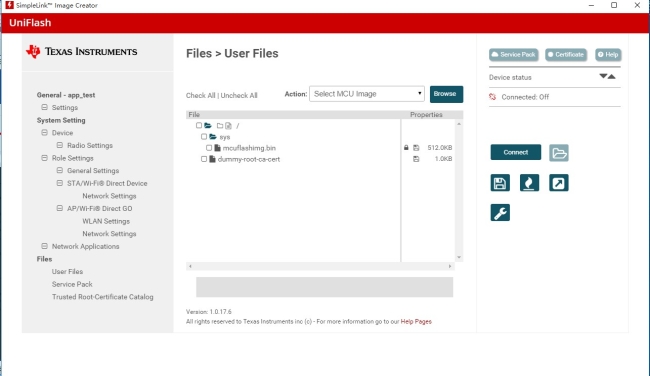The height and width of the screenshot is (376, 650).
Task: Click the disk icon on dummy-root-ca-cert row
Action: (416, 159)
